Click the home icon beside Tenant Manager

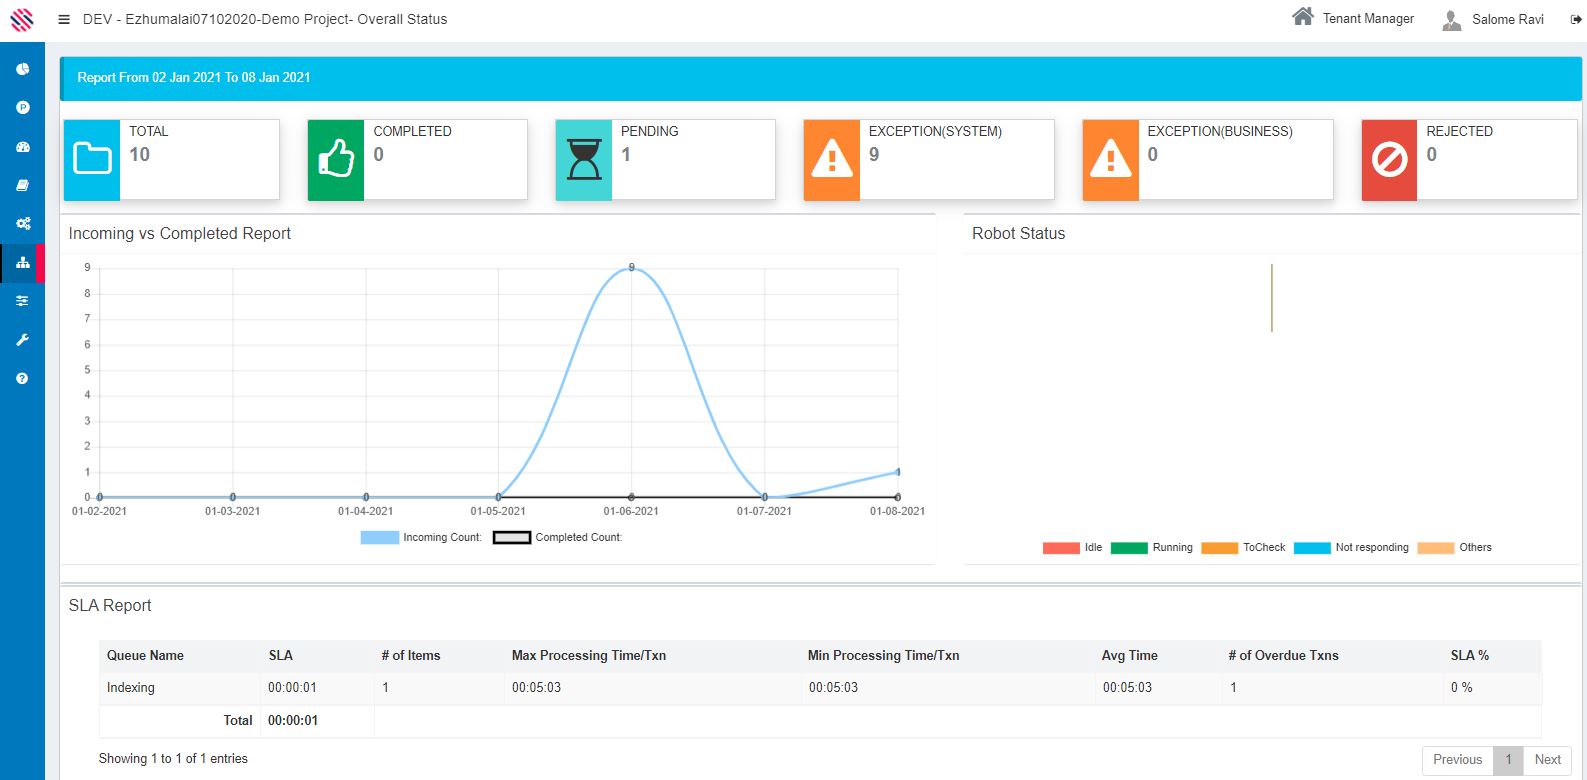tap(1302, 16)
